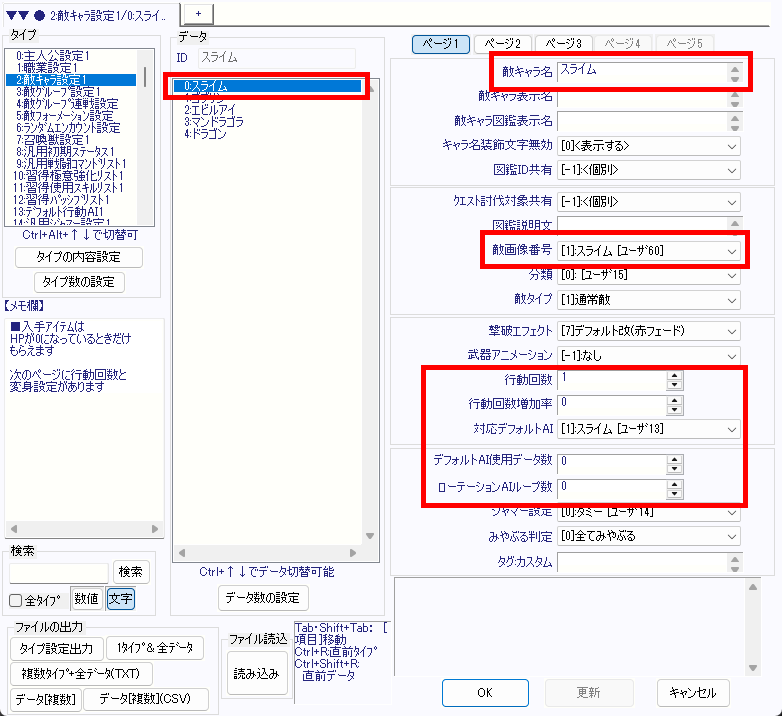
Task: Increase the 行動回数 value with up arrow
Action: [675, 375]
